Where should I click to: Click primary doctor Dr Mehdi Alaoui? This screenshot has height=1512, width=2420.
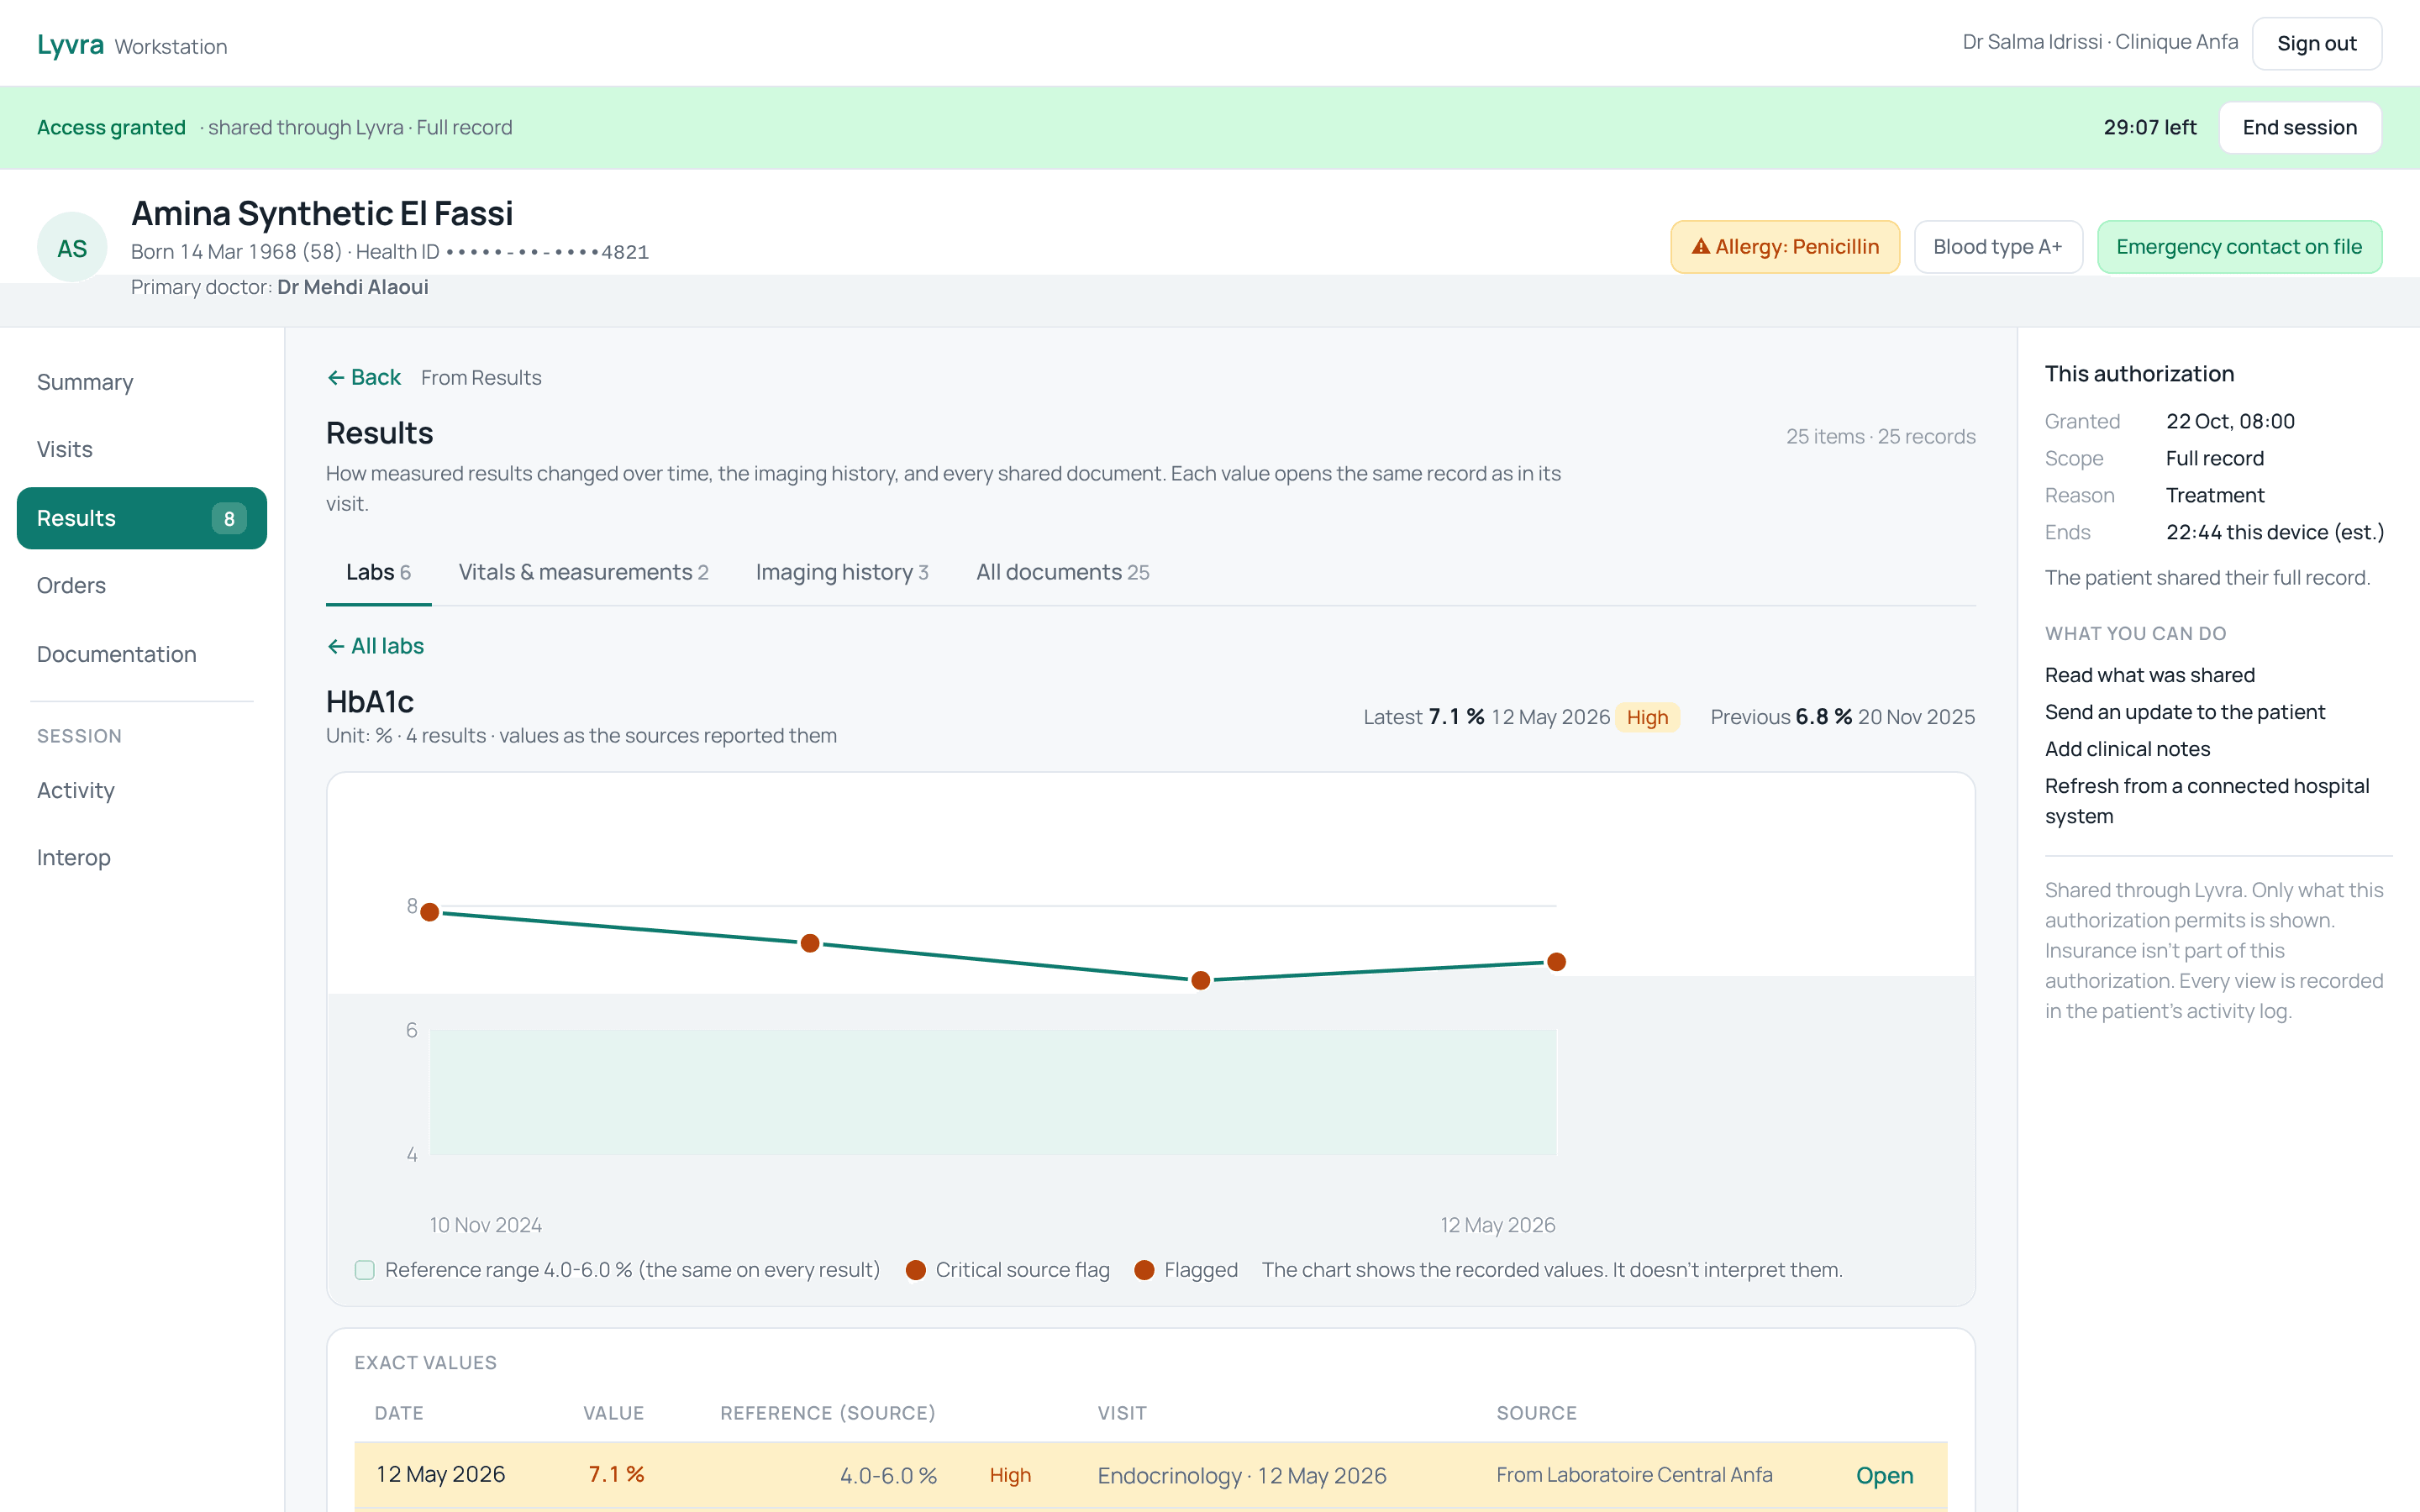(x=352, y=287)
